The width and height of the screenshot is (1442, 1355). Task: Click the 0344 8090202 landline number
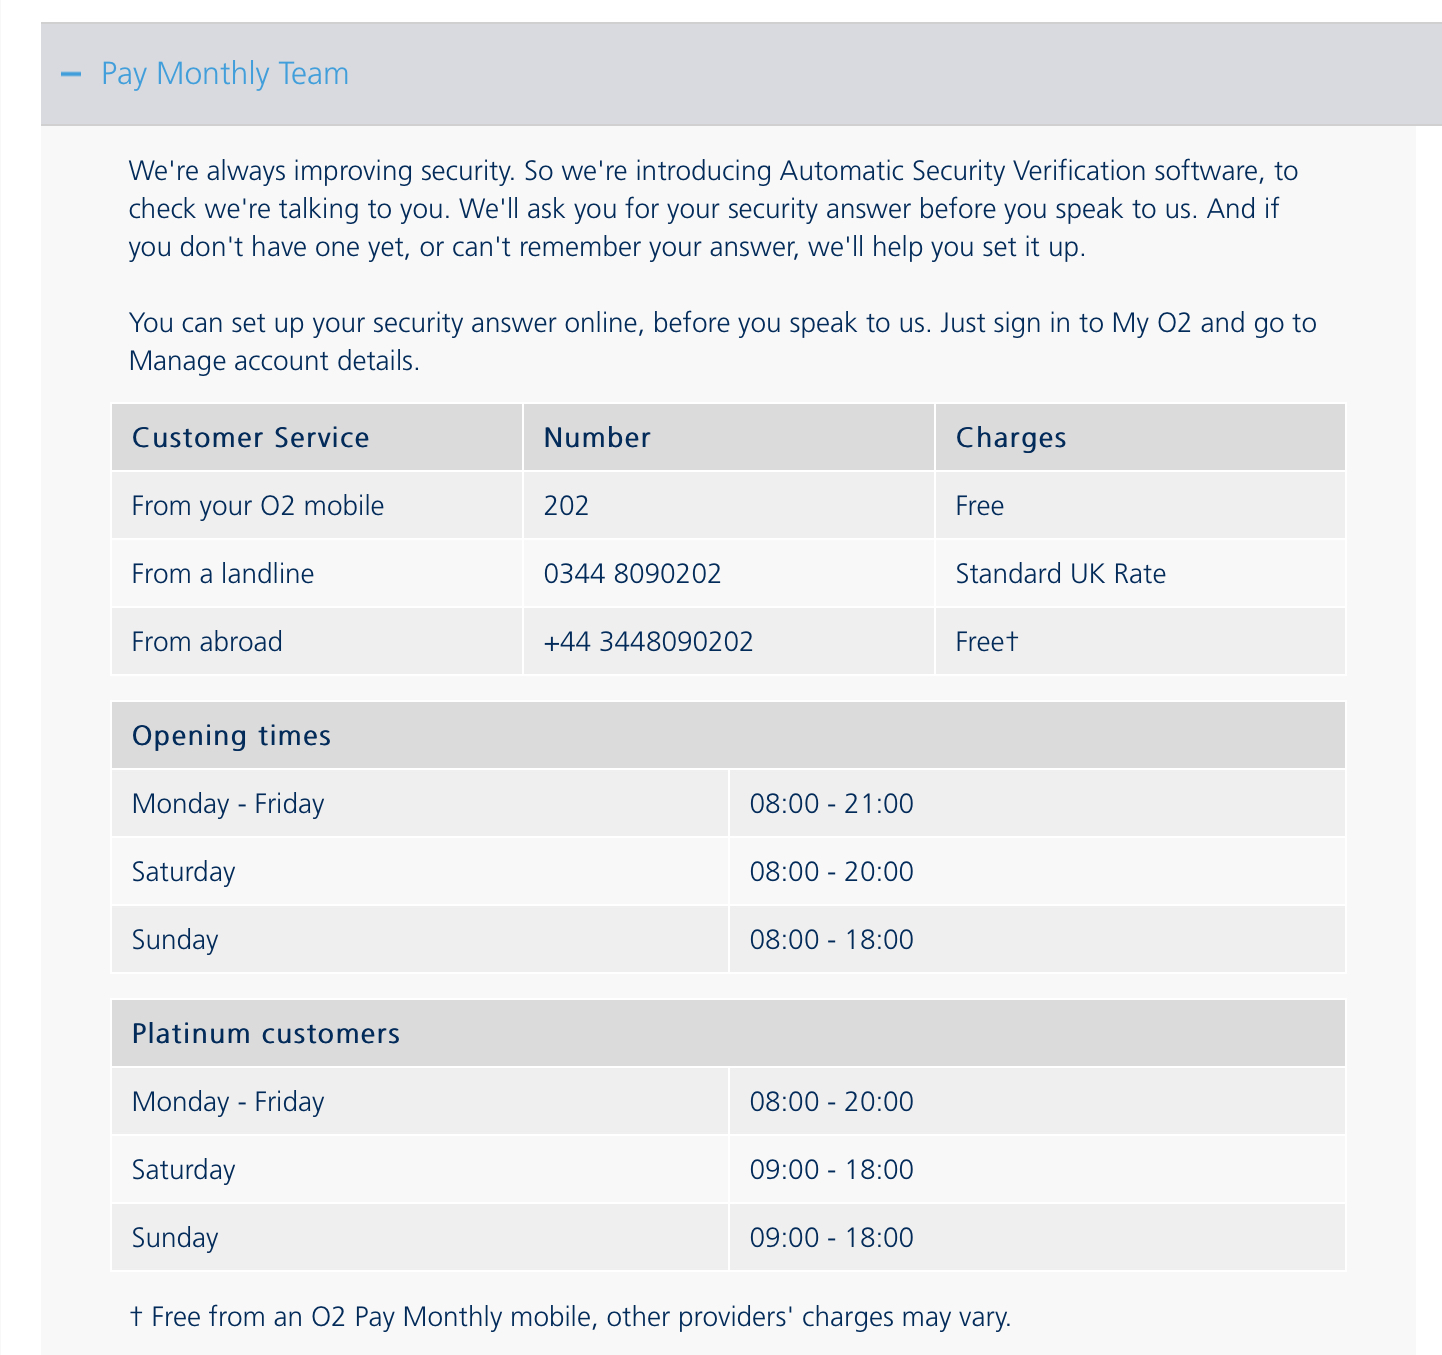[632, 574]
